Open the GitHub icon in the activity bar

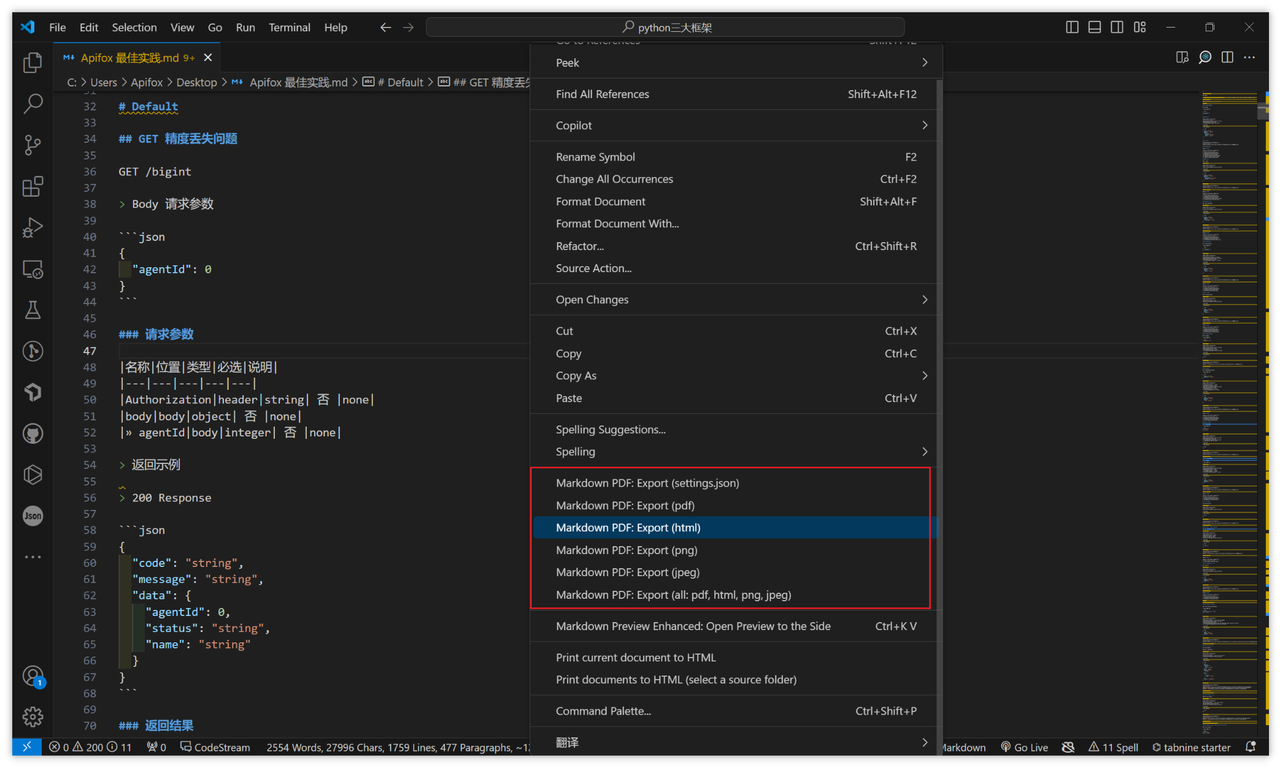[x=33, y=433]
